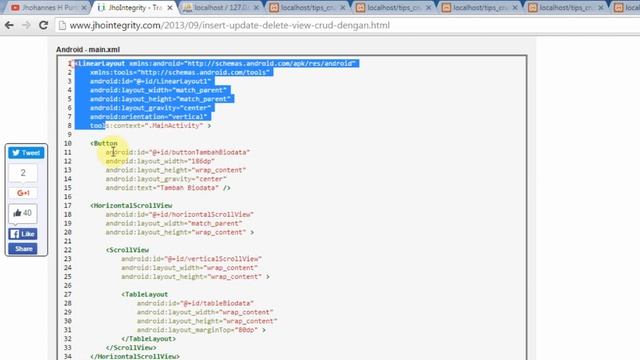Click 'Tambah Biodata' text attribute on line 15
The image size is (640, 360).
point(168,188)
